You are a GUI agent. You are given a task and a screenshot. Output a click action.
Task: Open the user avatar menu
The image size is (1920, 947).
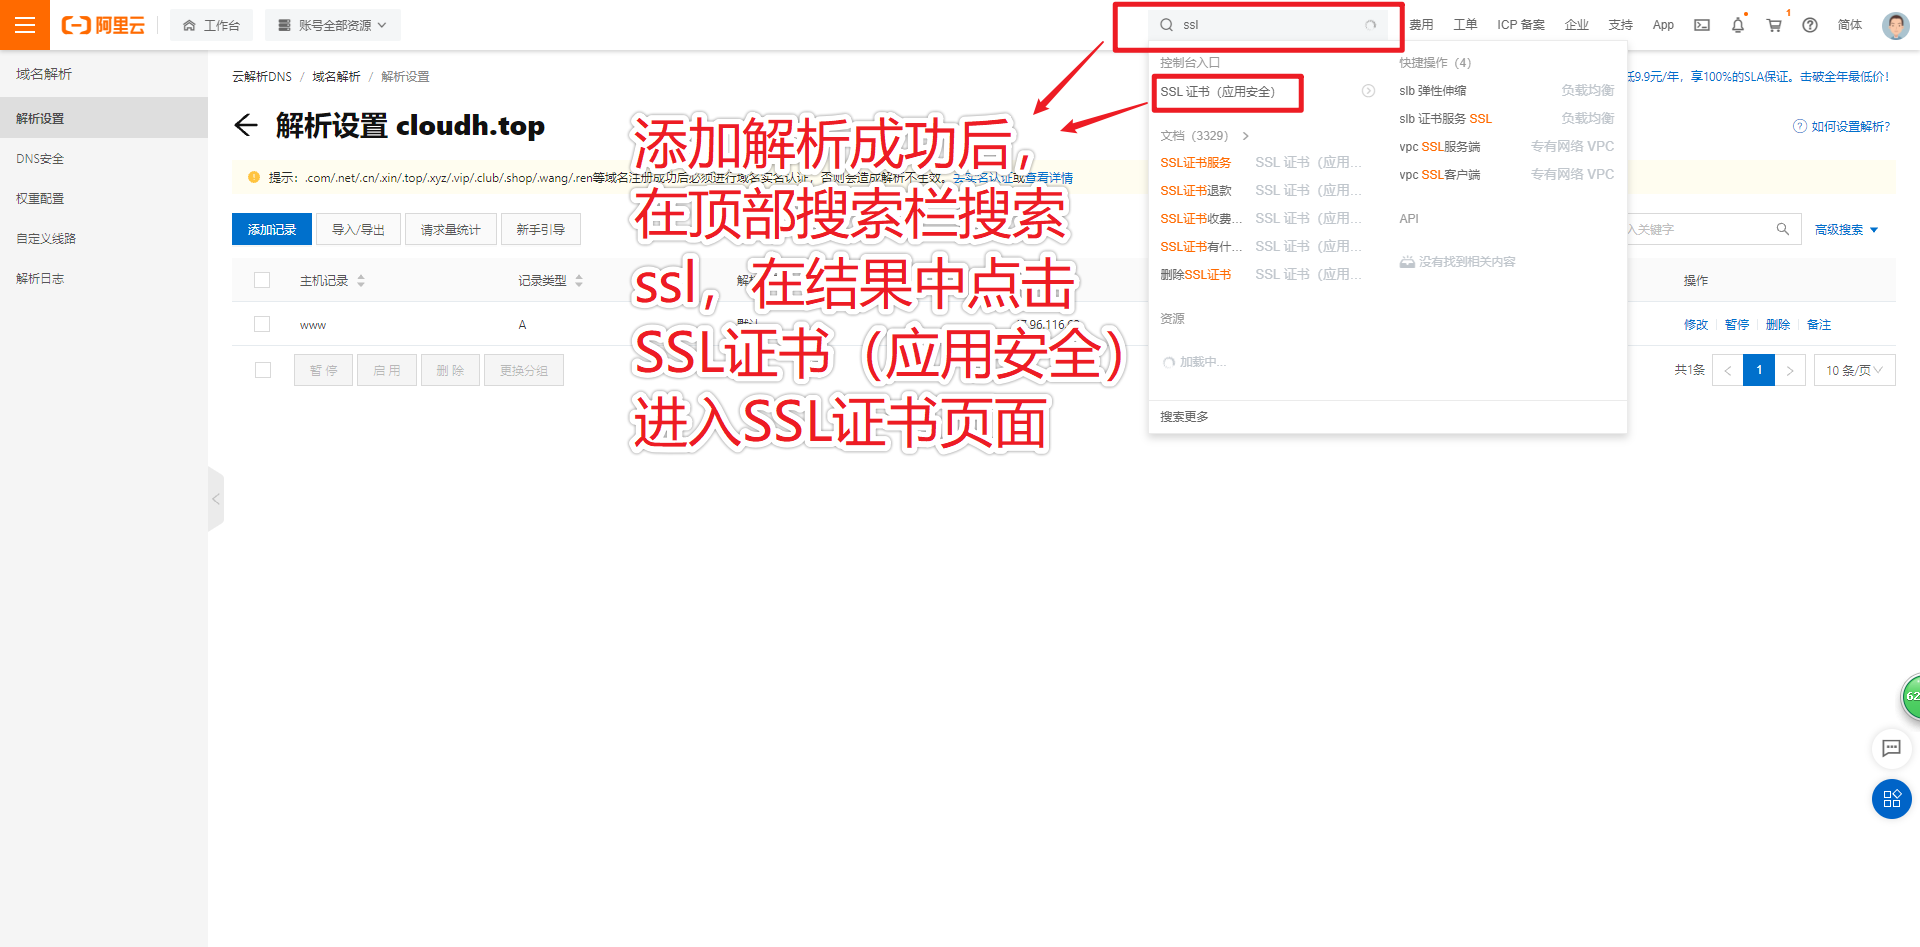tap(1895, 25)
